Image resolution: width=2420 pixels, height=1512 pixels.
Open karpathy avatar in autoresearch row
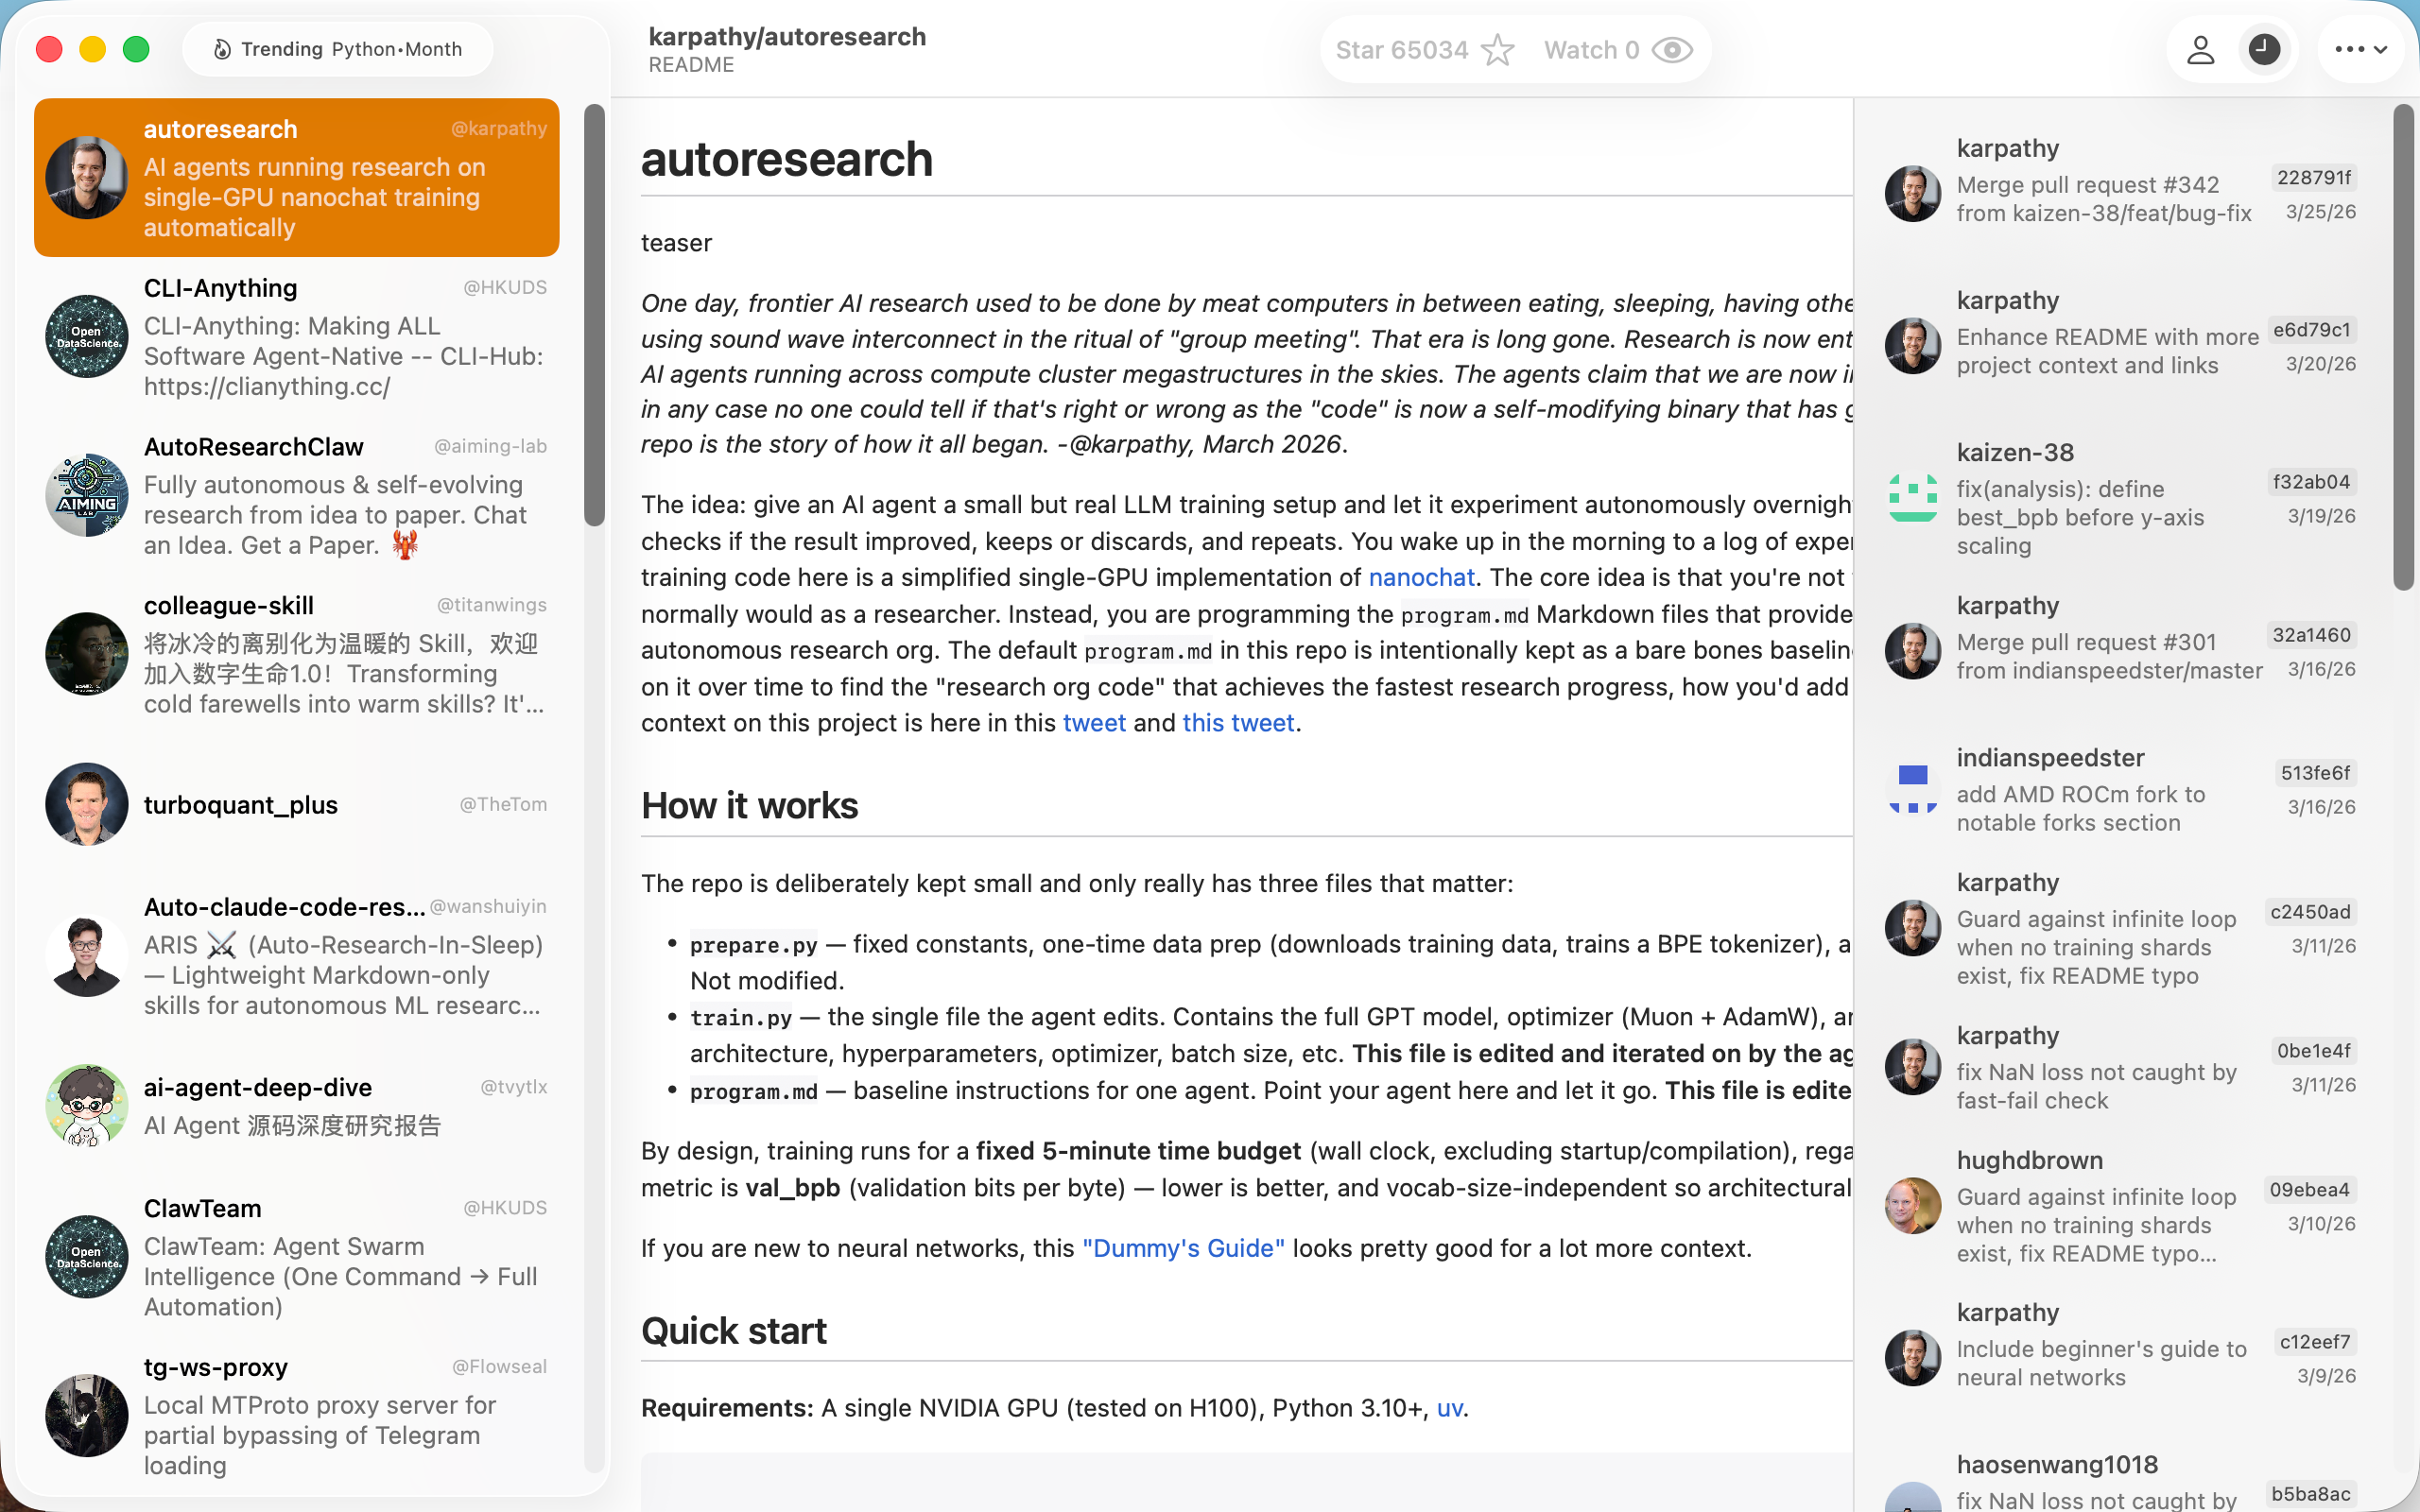tap(87, 178)
